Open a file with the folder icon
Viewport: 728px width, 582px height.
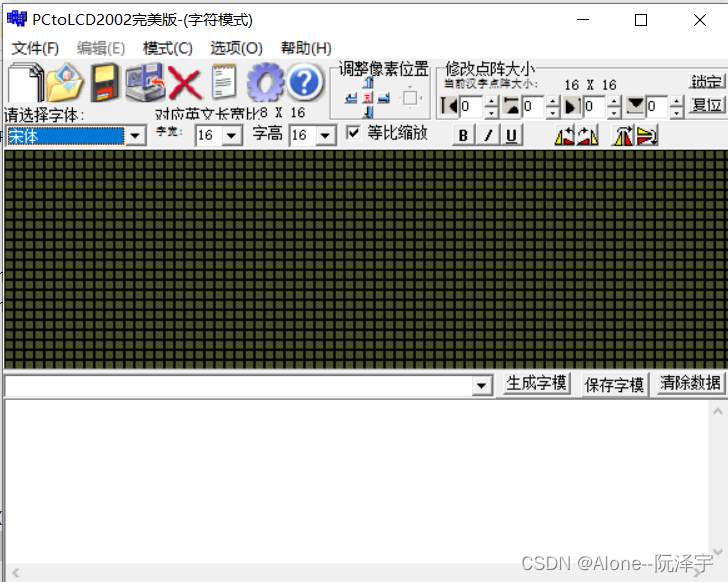point(65,83)
